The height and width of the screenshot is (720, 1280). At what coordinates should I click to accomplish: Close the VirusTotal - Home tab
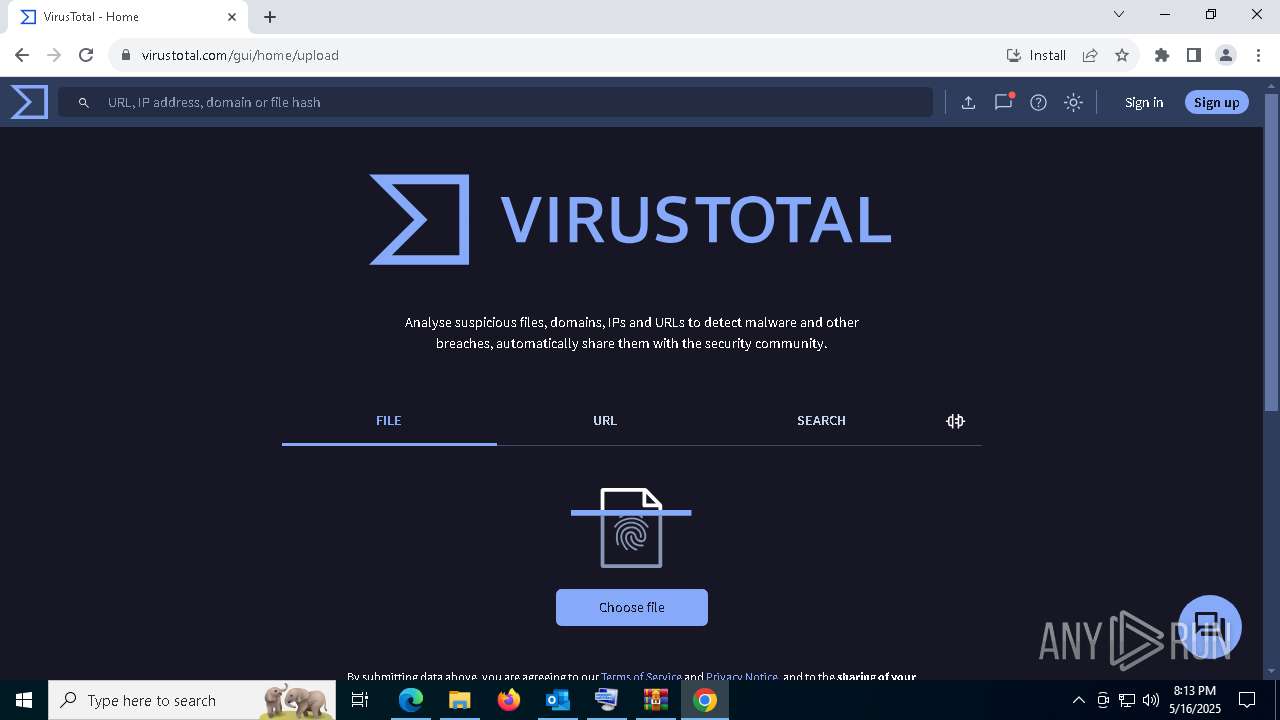(x=232, y=17)
